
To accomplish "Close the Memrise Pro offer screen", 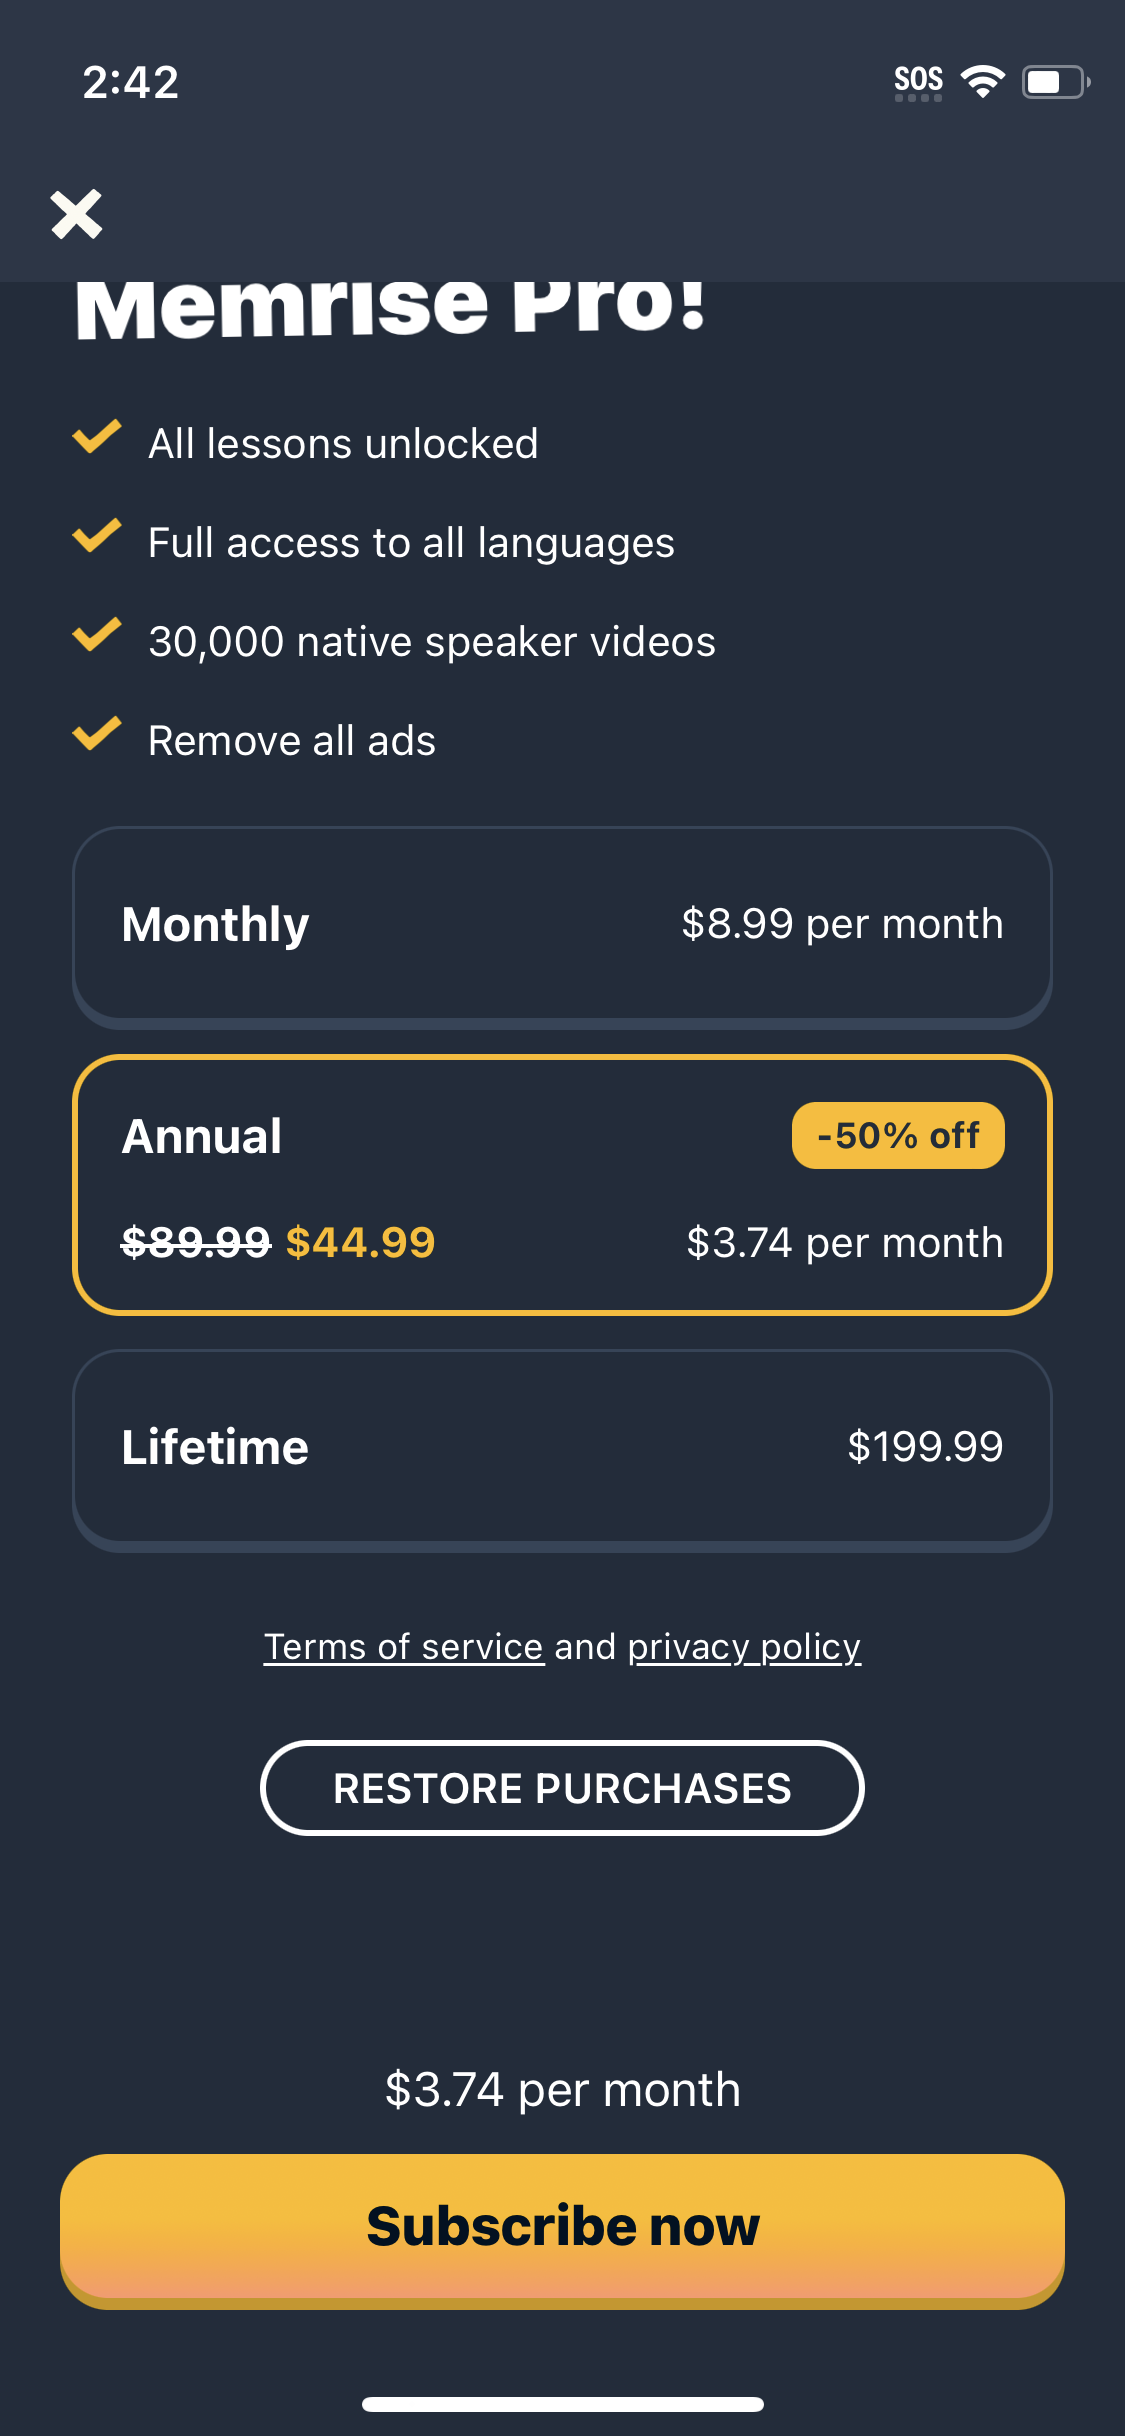I will (x=77, y=214).
